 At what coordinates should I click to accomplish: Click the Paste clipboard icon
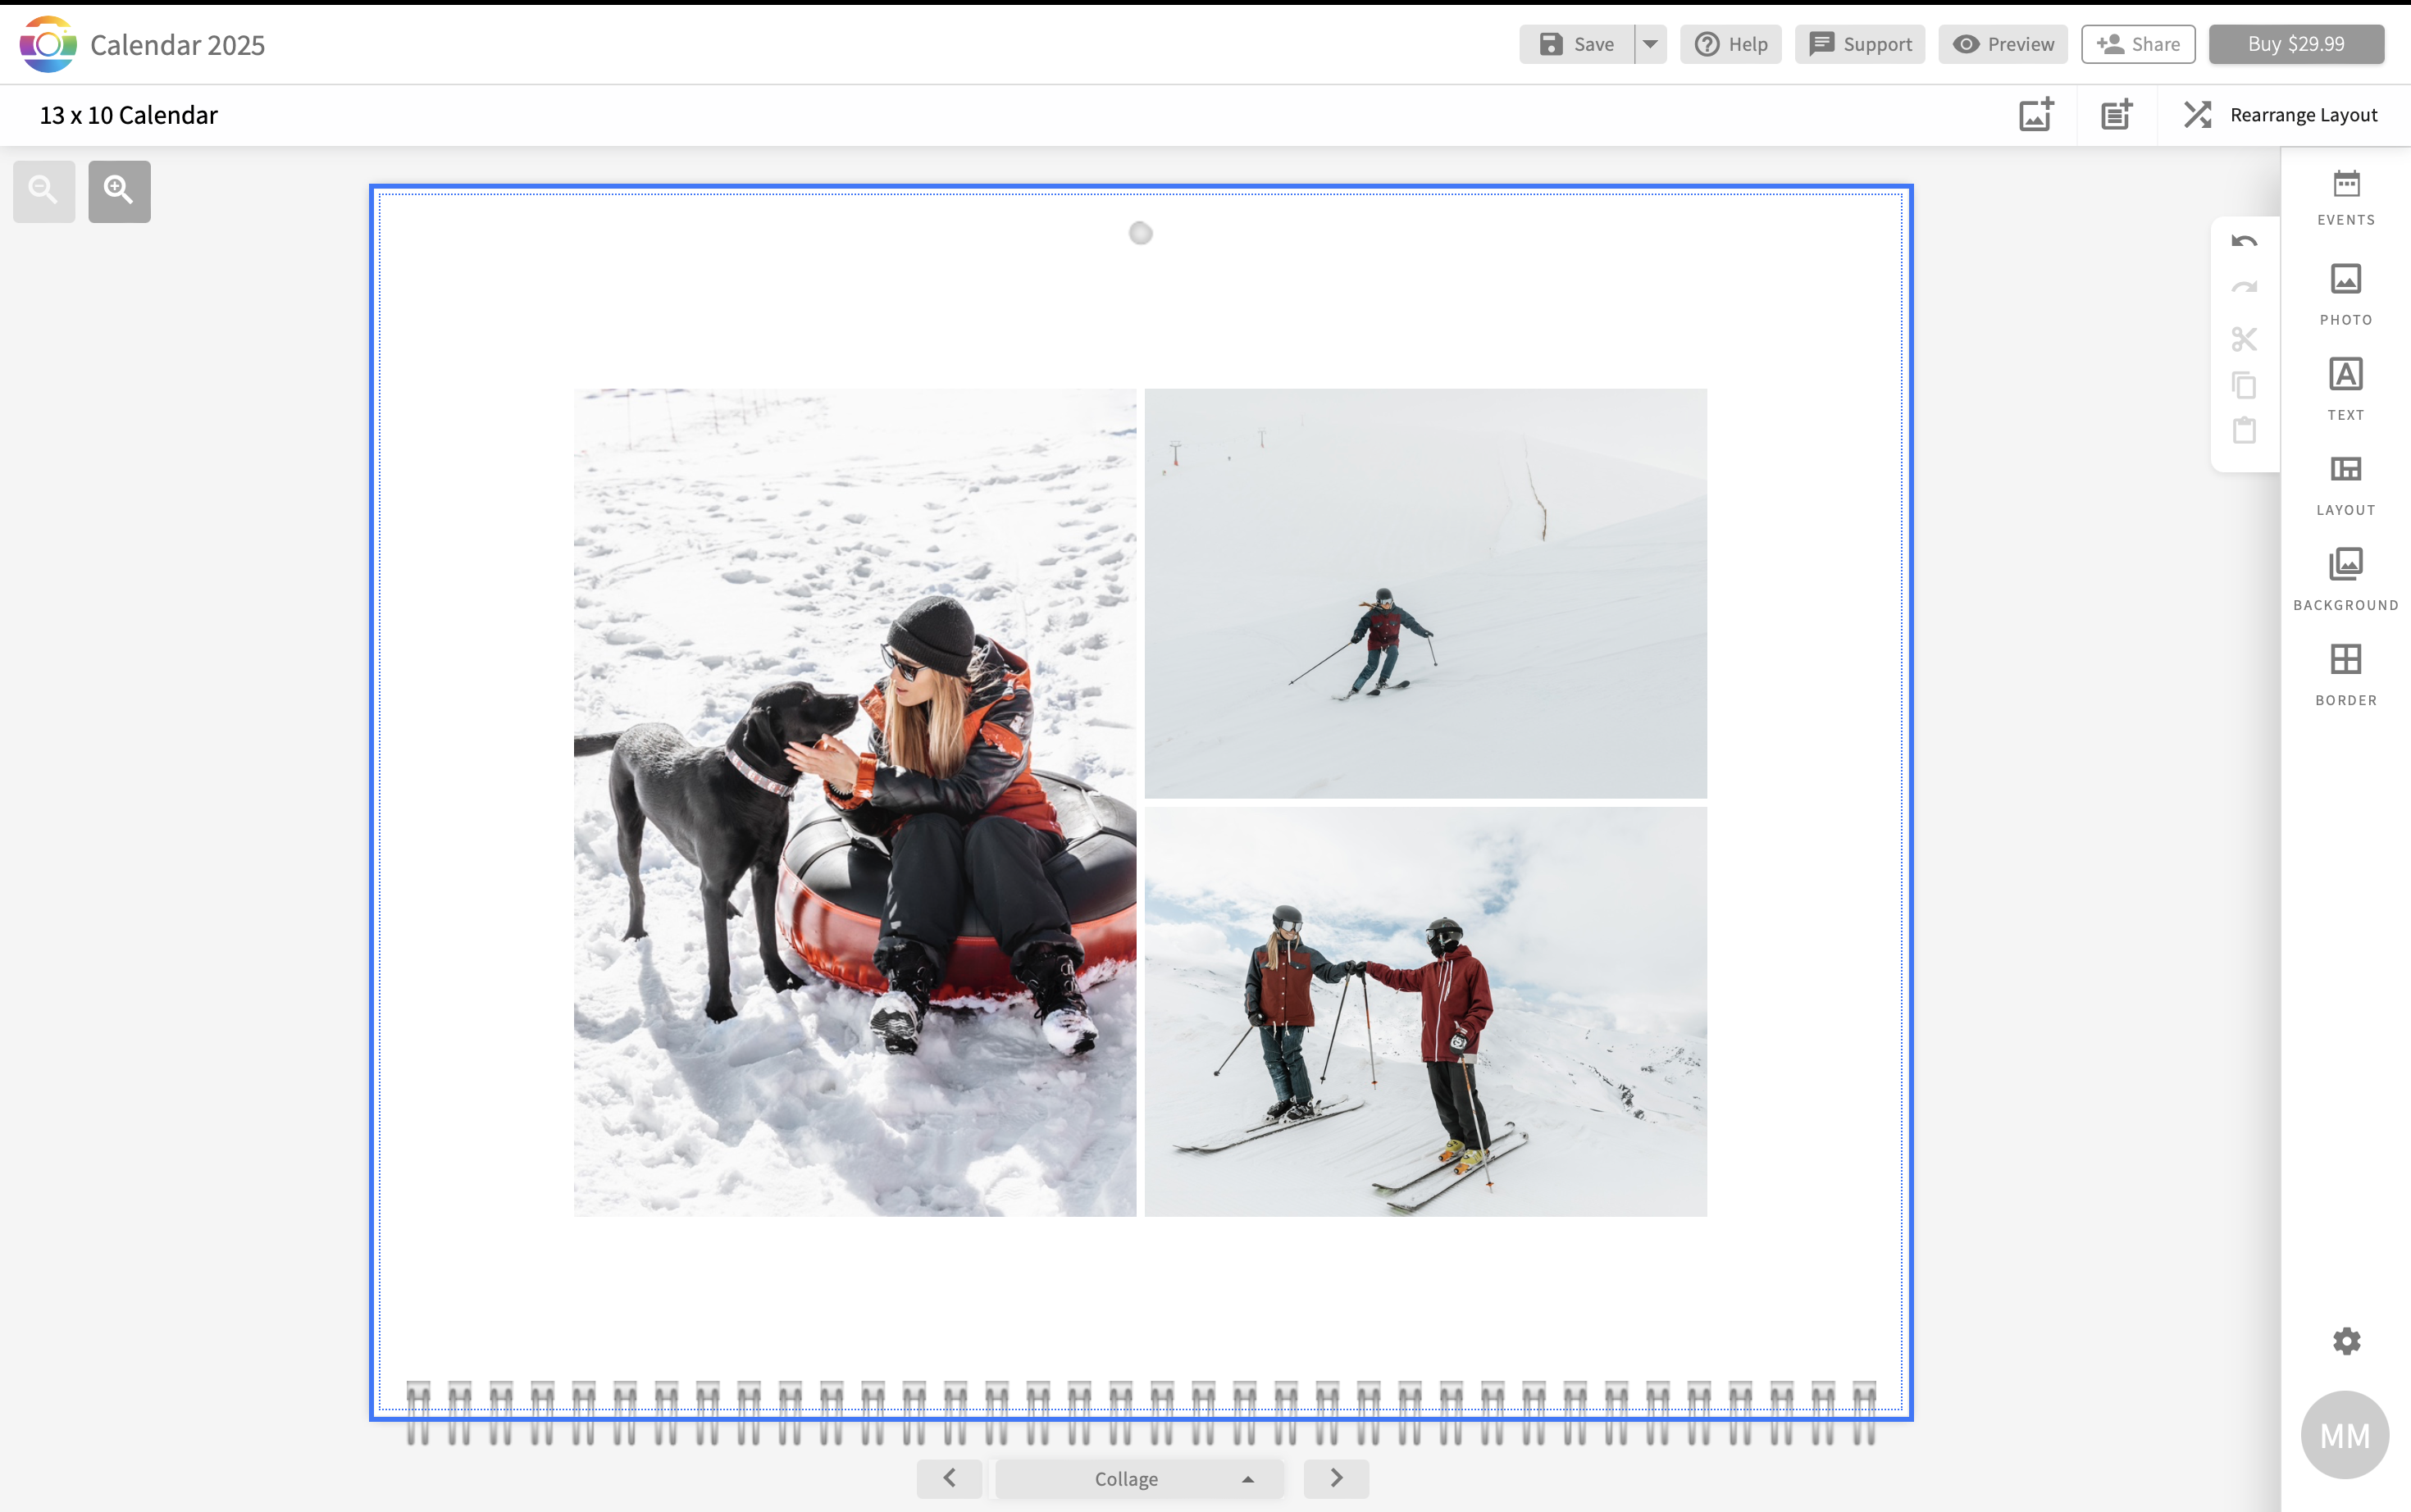[x=2244, y=430]
